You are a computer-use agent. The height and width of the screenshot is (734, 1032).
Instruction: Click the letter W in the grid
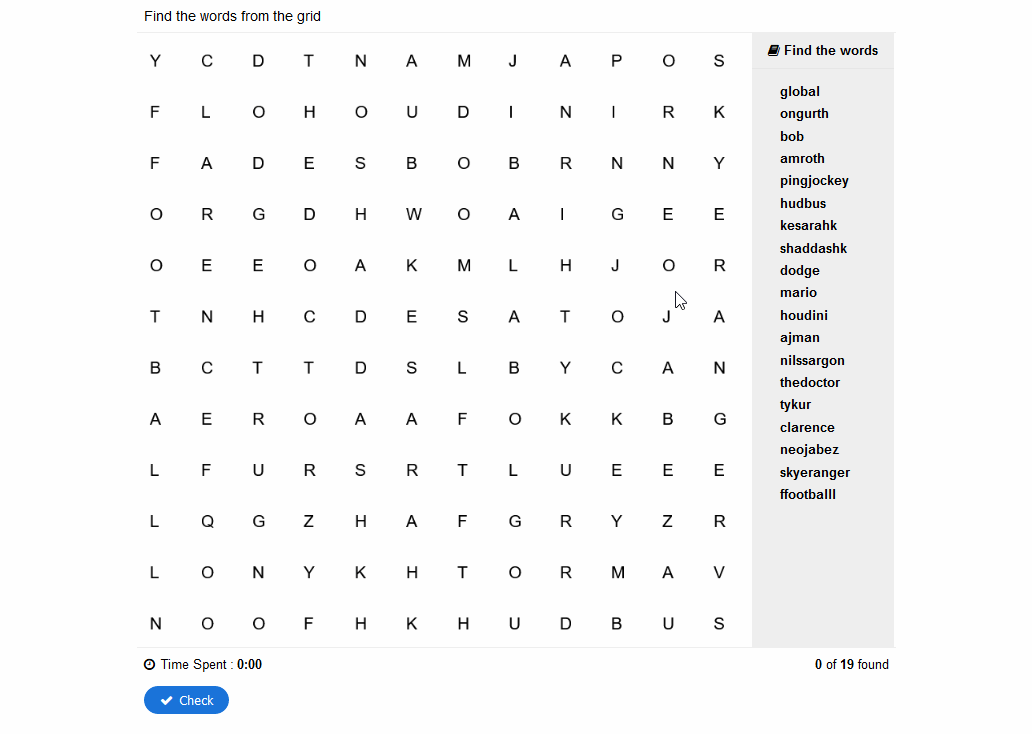click(x=413, y=215)
